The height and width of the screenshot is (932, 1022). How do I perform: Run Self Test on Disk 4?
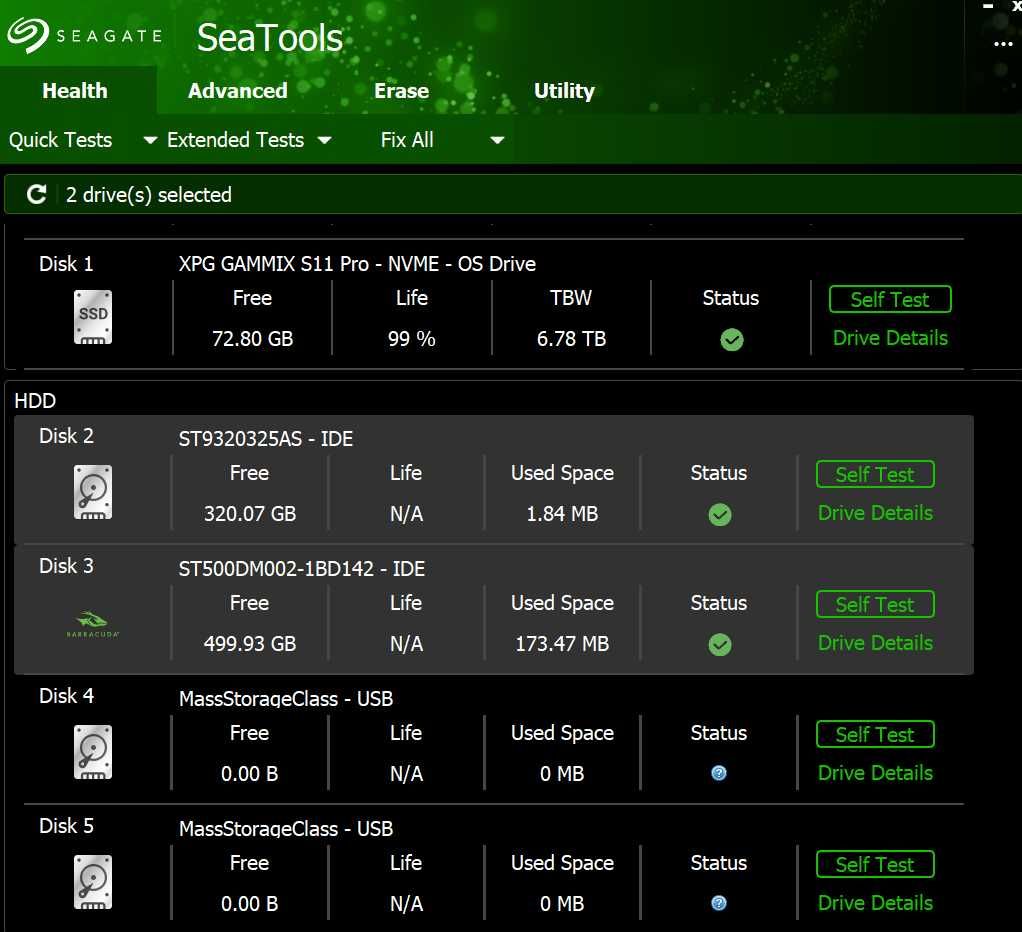[x=875, y=734]
